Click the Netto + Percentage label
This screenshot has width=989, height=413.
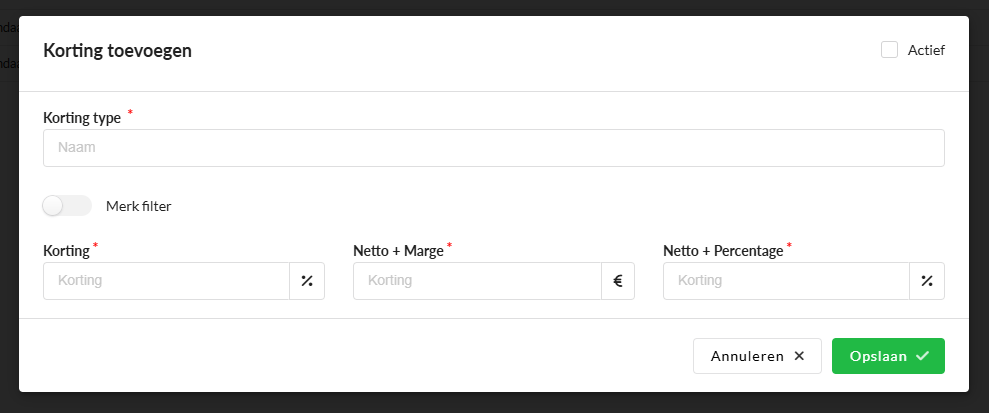pyautogui.click(x=722, y=251)
